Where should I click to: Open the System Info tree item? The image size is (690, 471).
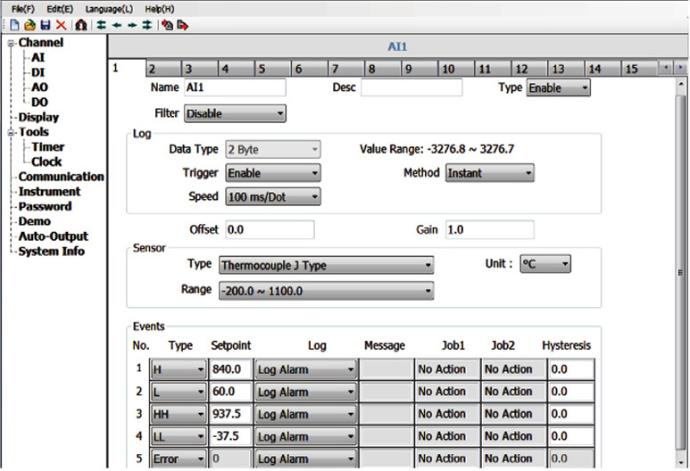point(51,251)
